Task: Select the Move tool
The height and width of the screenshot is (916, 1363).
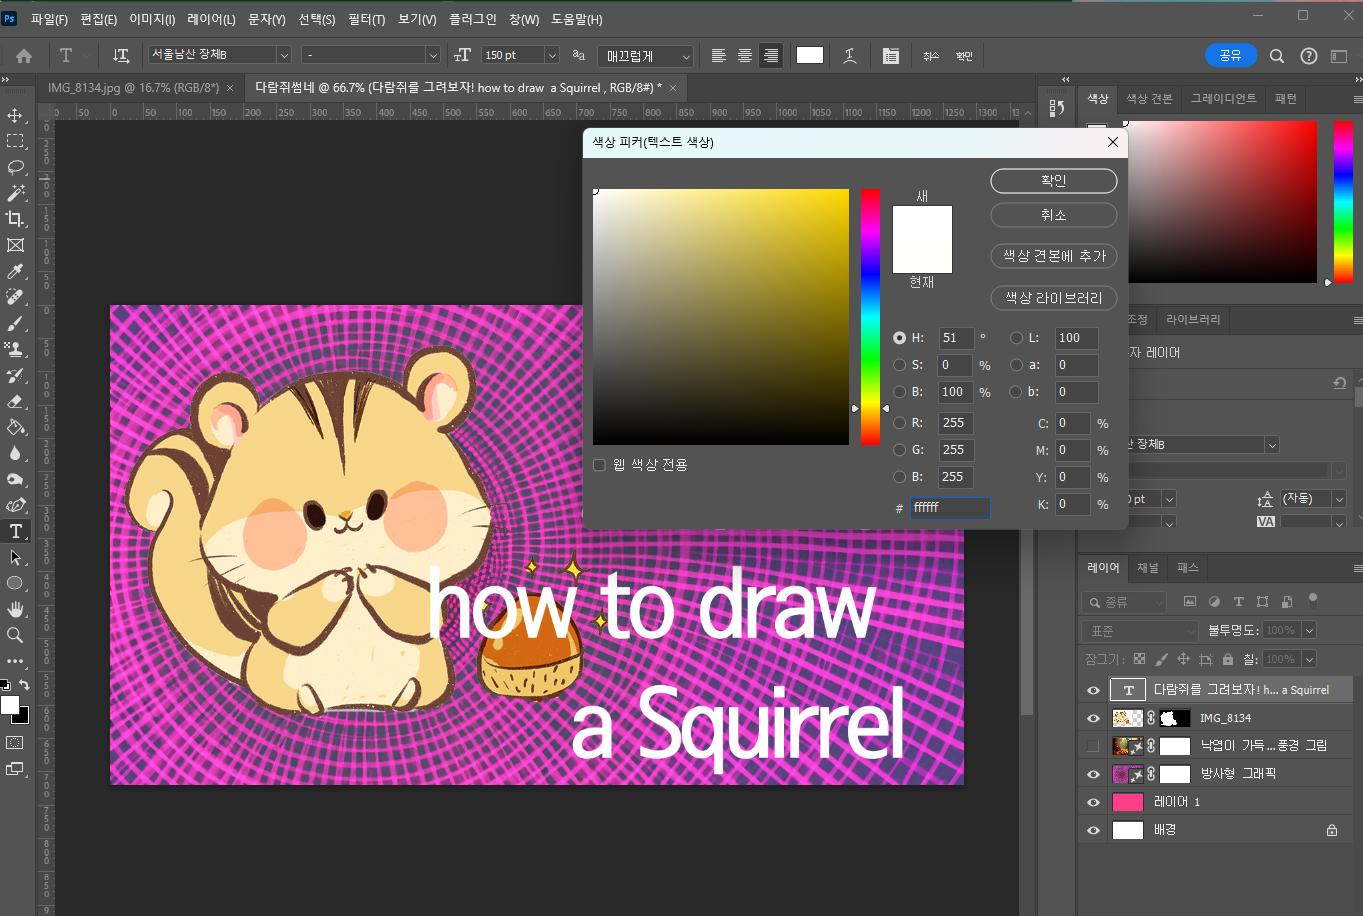Action: click(x=15, y=115)
